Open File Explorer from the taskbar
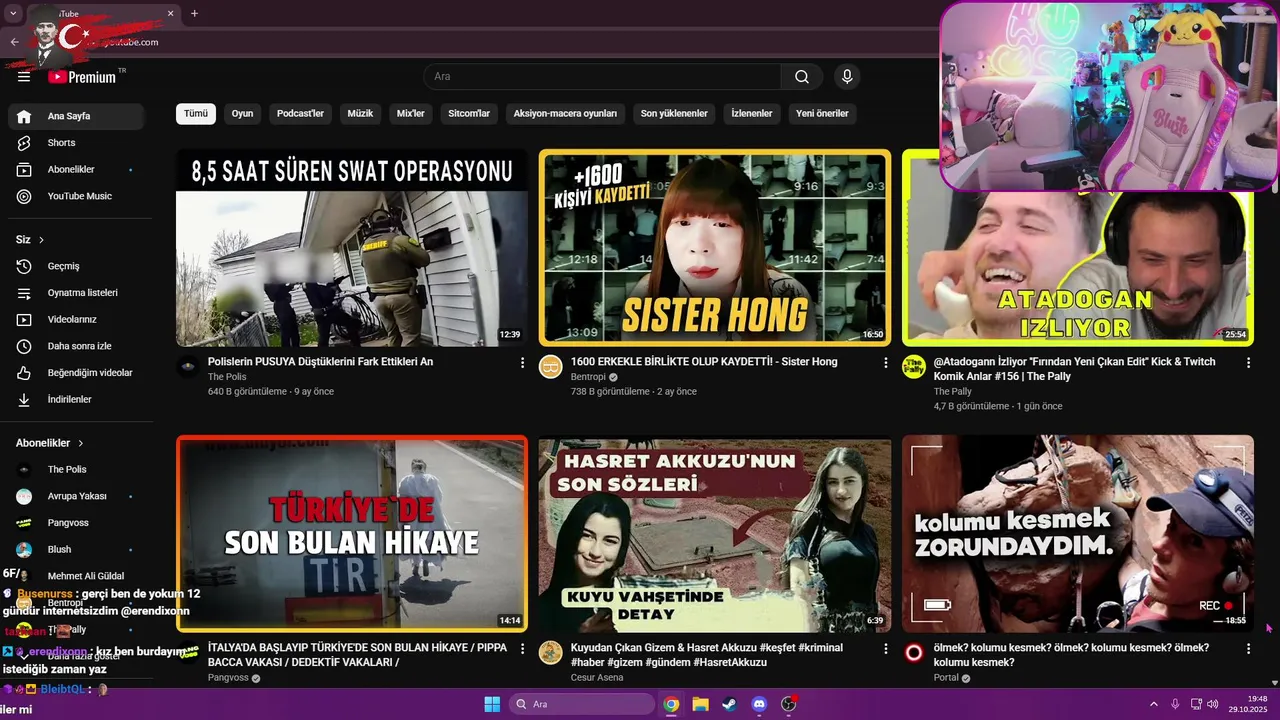The height and width of the screenshot is (720, 1280). (700, 704)
